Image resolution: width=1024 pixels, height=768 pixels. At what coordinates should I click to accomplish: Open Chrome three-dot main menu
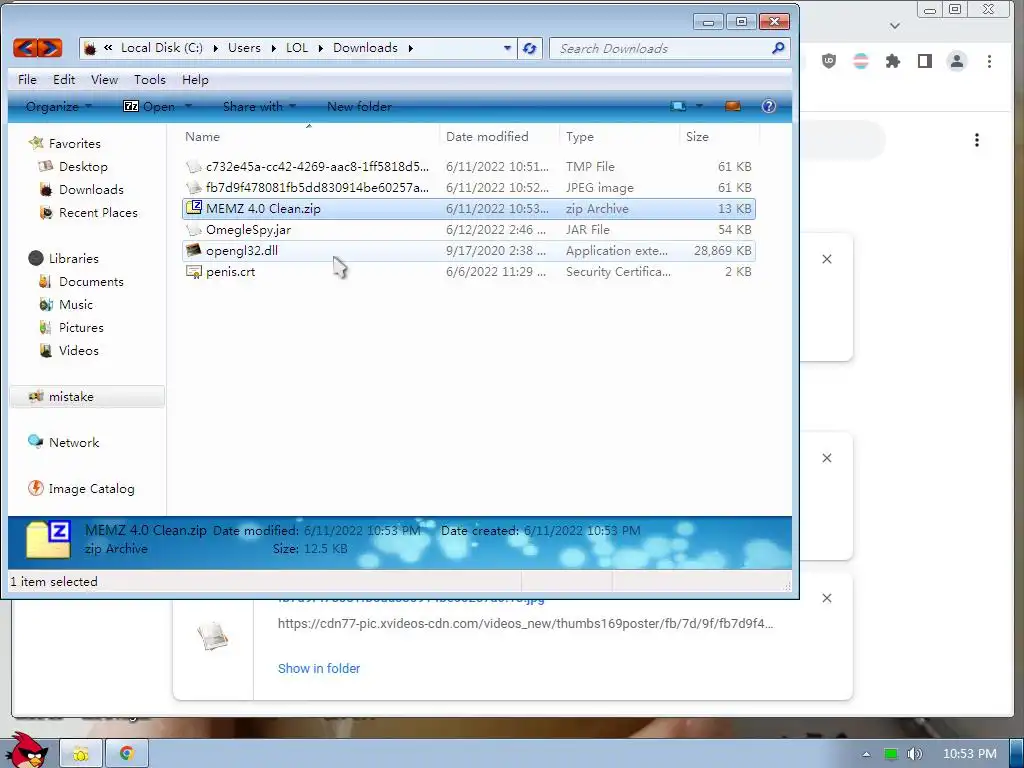coord(989,61)
